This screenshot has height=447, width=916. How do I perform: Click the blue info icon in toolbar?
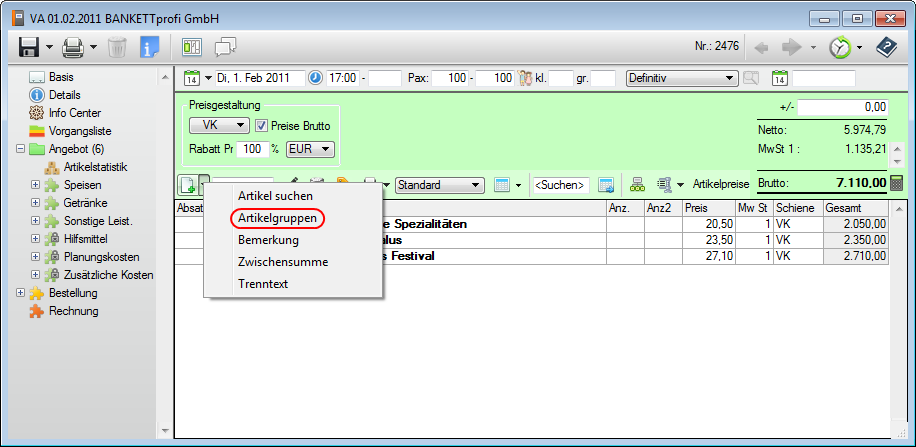pyautogui.click(x=150, y=47)
